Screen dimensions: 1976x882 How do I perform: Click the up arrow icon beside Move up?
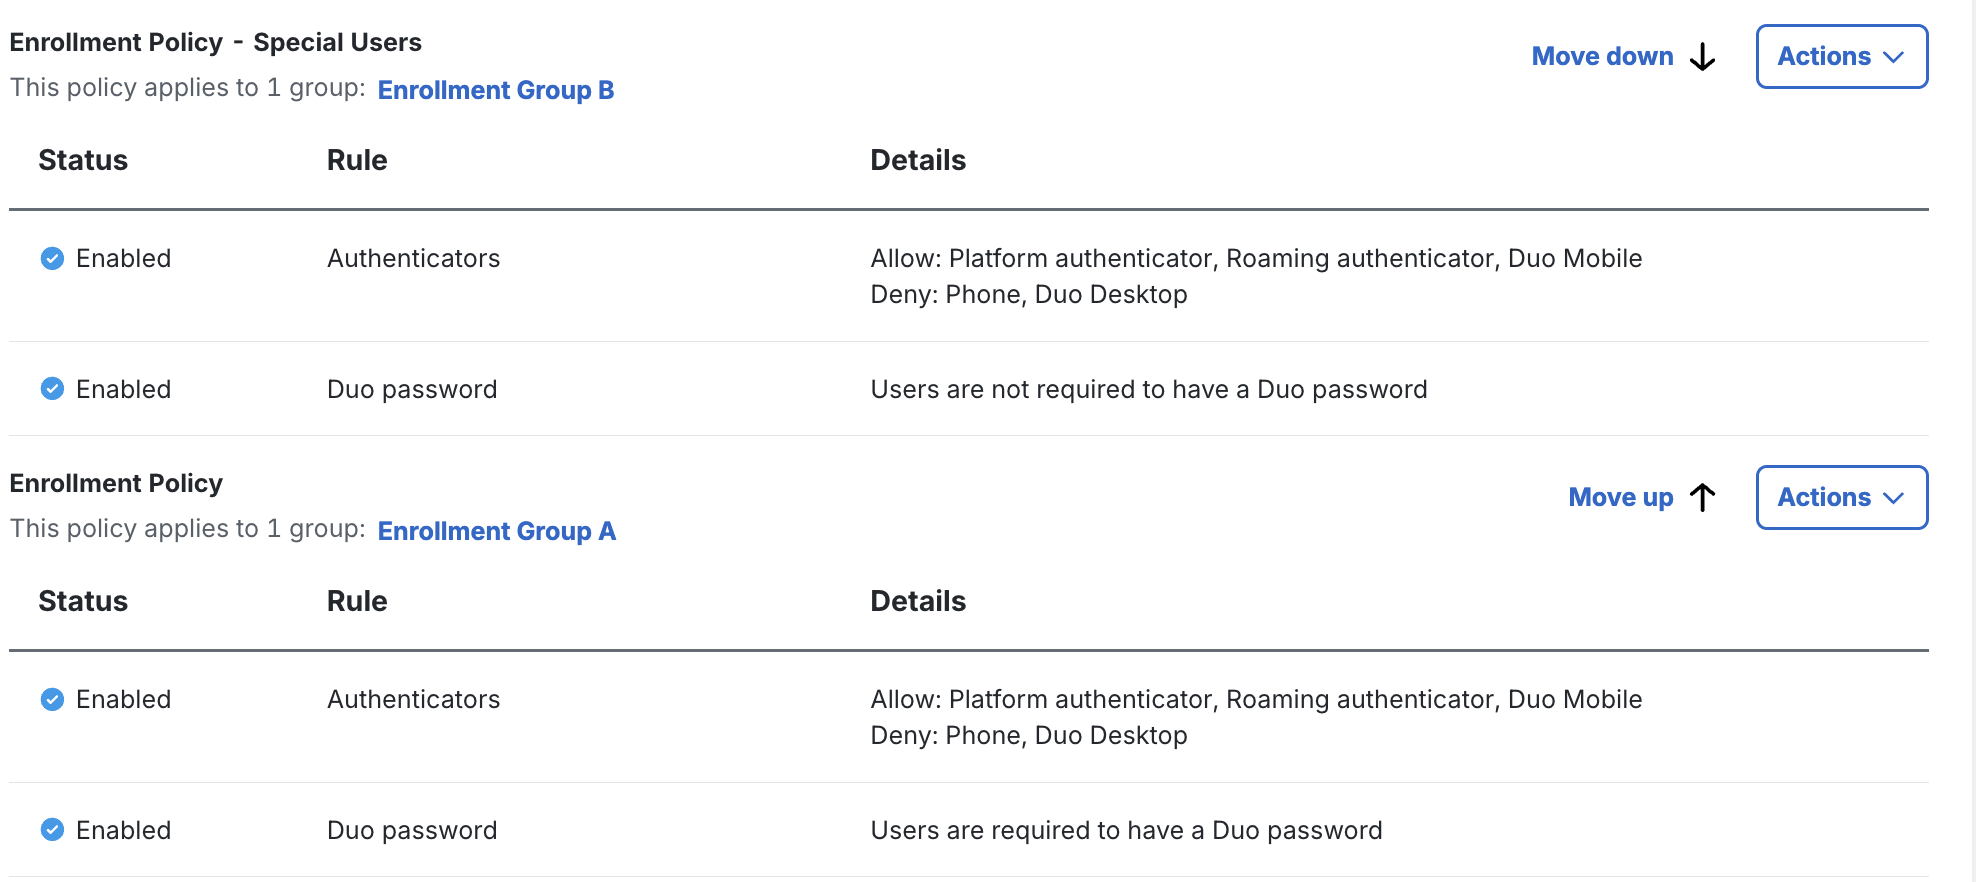[x=1702, y=497]
